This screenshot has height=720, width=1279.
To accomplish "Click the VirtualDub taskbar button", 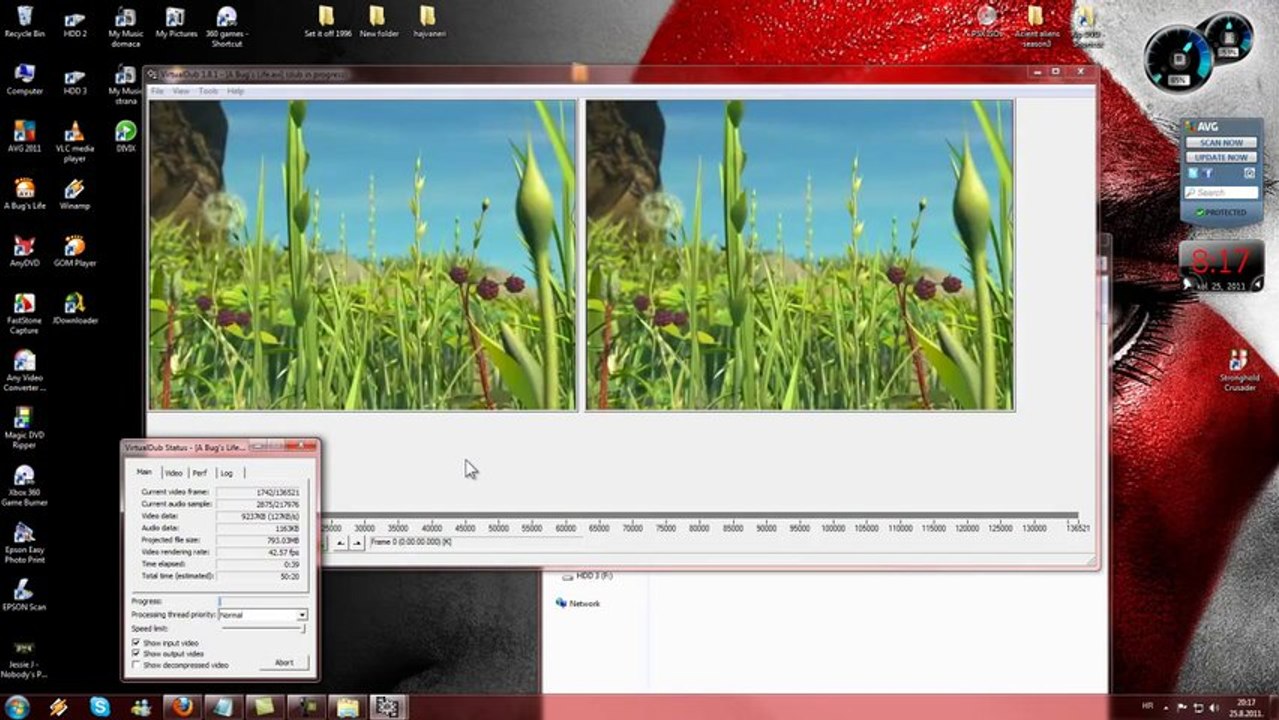I will [387, 707].
